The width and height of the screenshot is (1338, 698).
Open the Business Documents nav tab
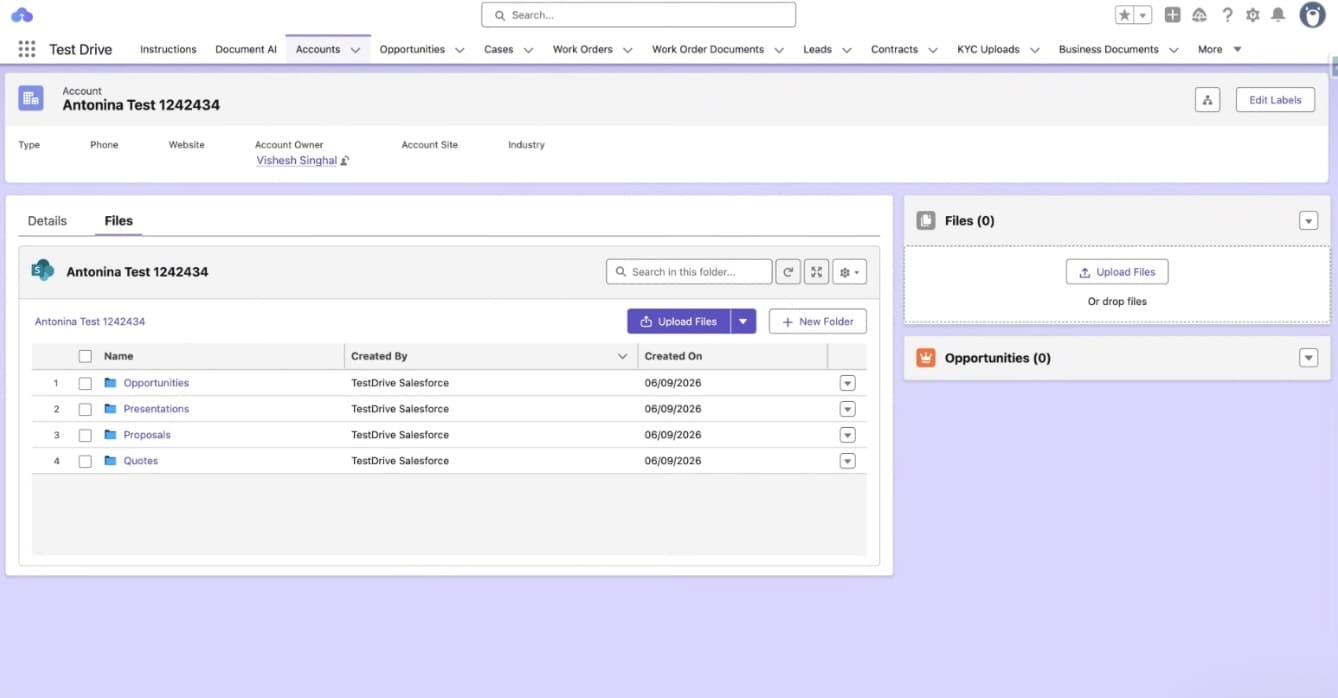(x=1108, y=49)
